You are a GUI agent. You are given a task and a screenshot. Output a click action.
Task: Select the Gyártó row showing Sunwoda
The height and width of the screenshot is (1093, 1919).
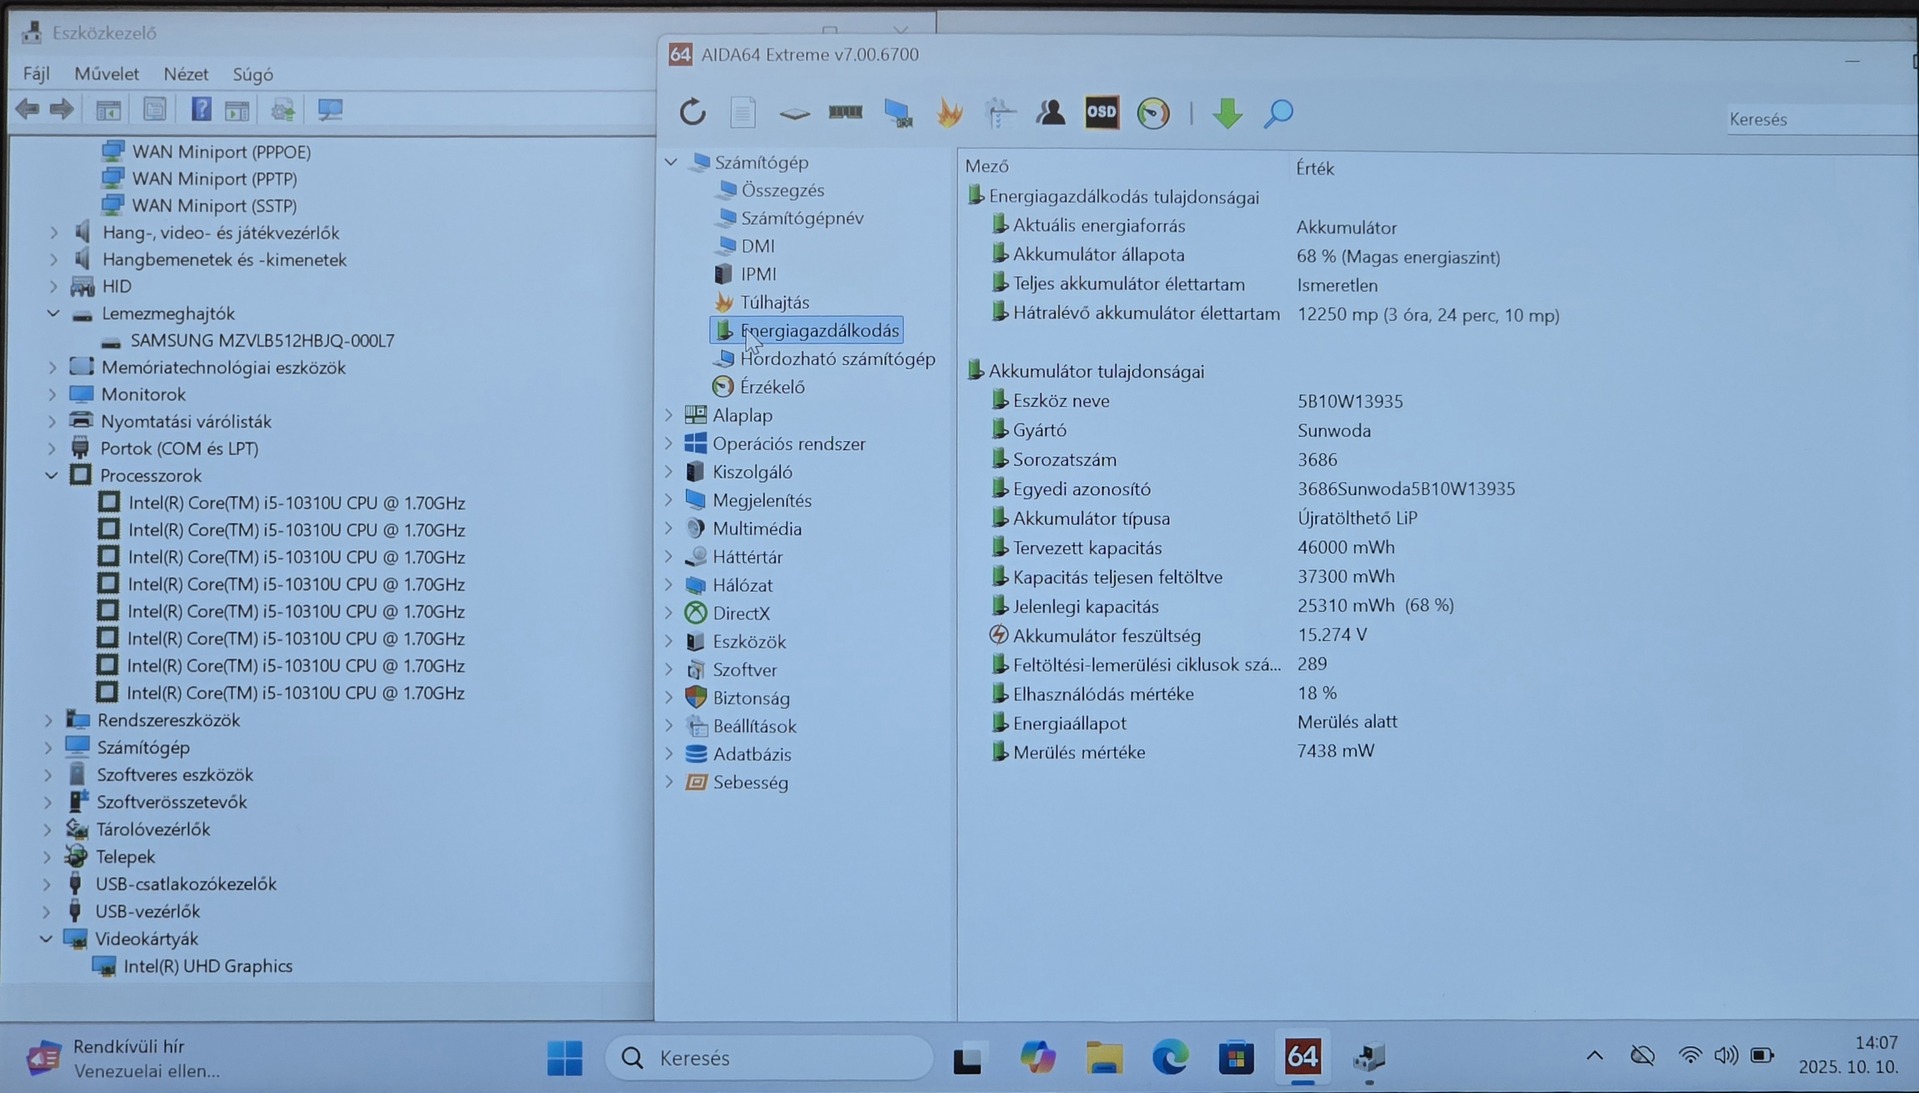[x=1180, y=430]
